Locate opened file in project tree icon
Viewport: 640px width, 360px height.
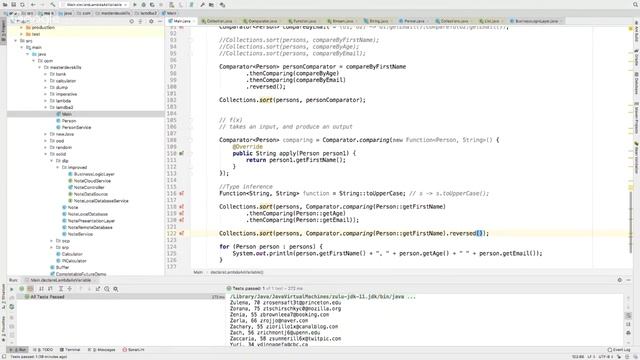(x=131, y=21)
